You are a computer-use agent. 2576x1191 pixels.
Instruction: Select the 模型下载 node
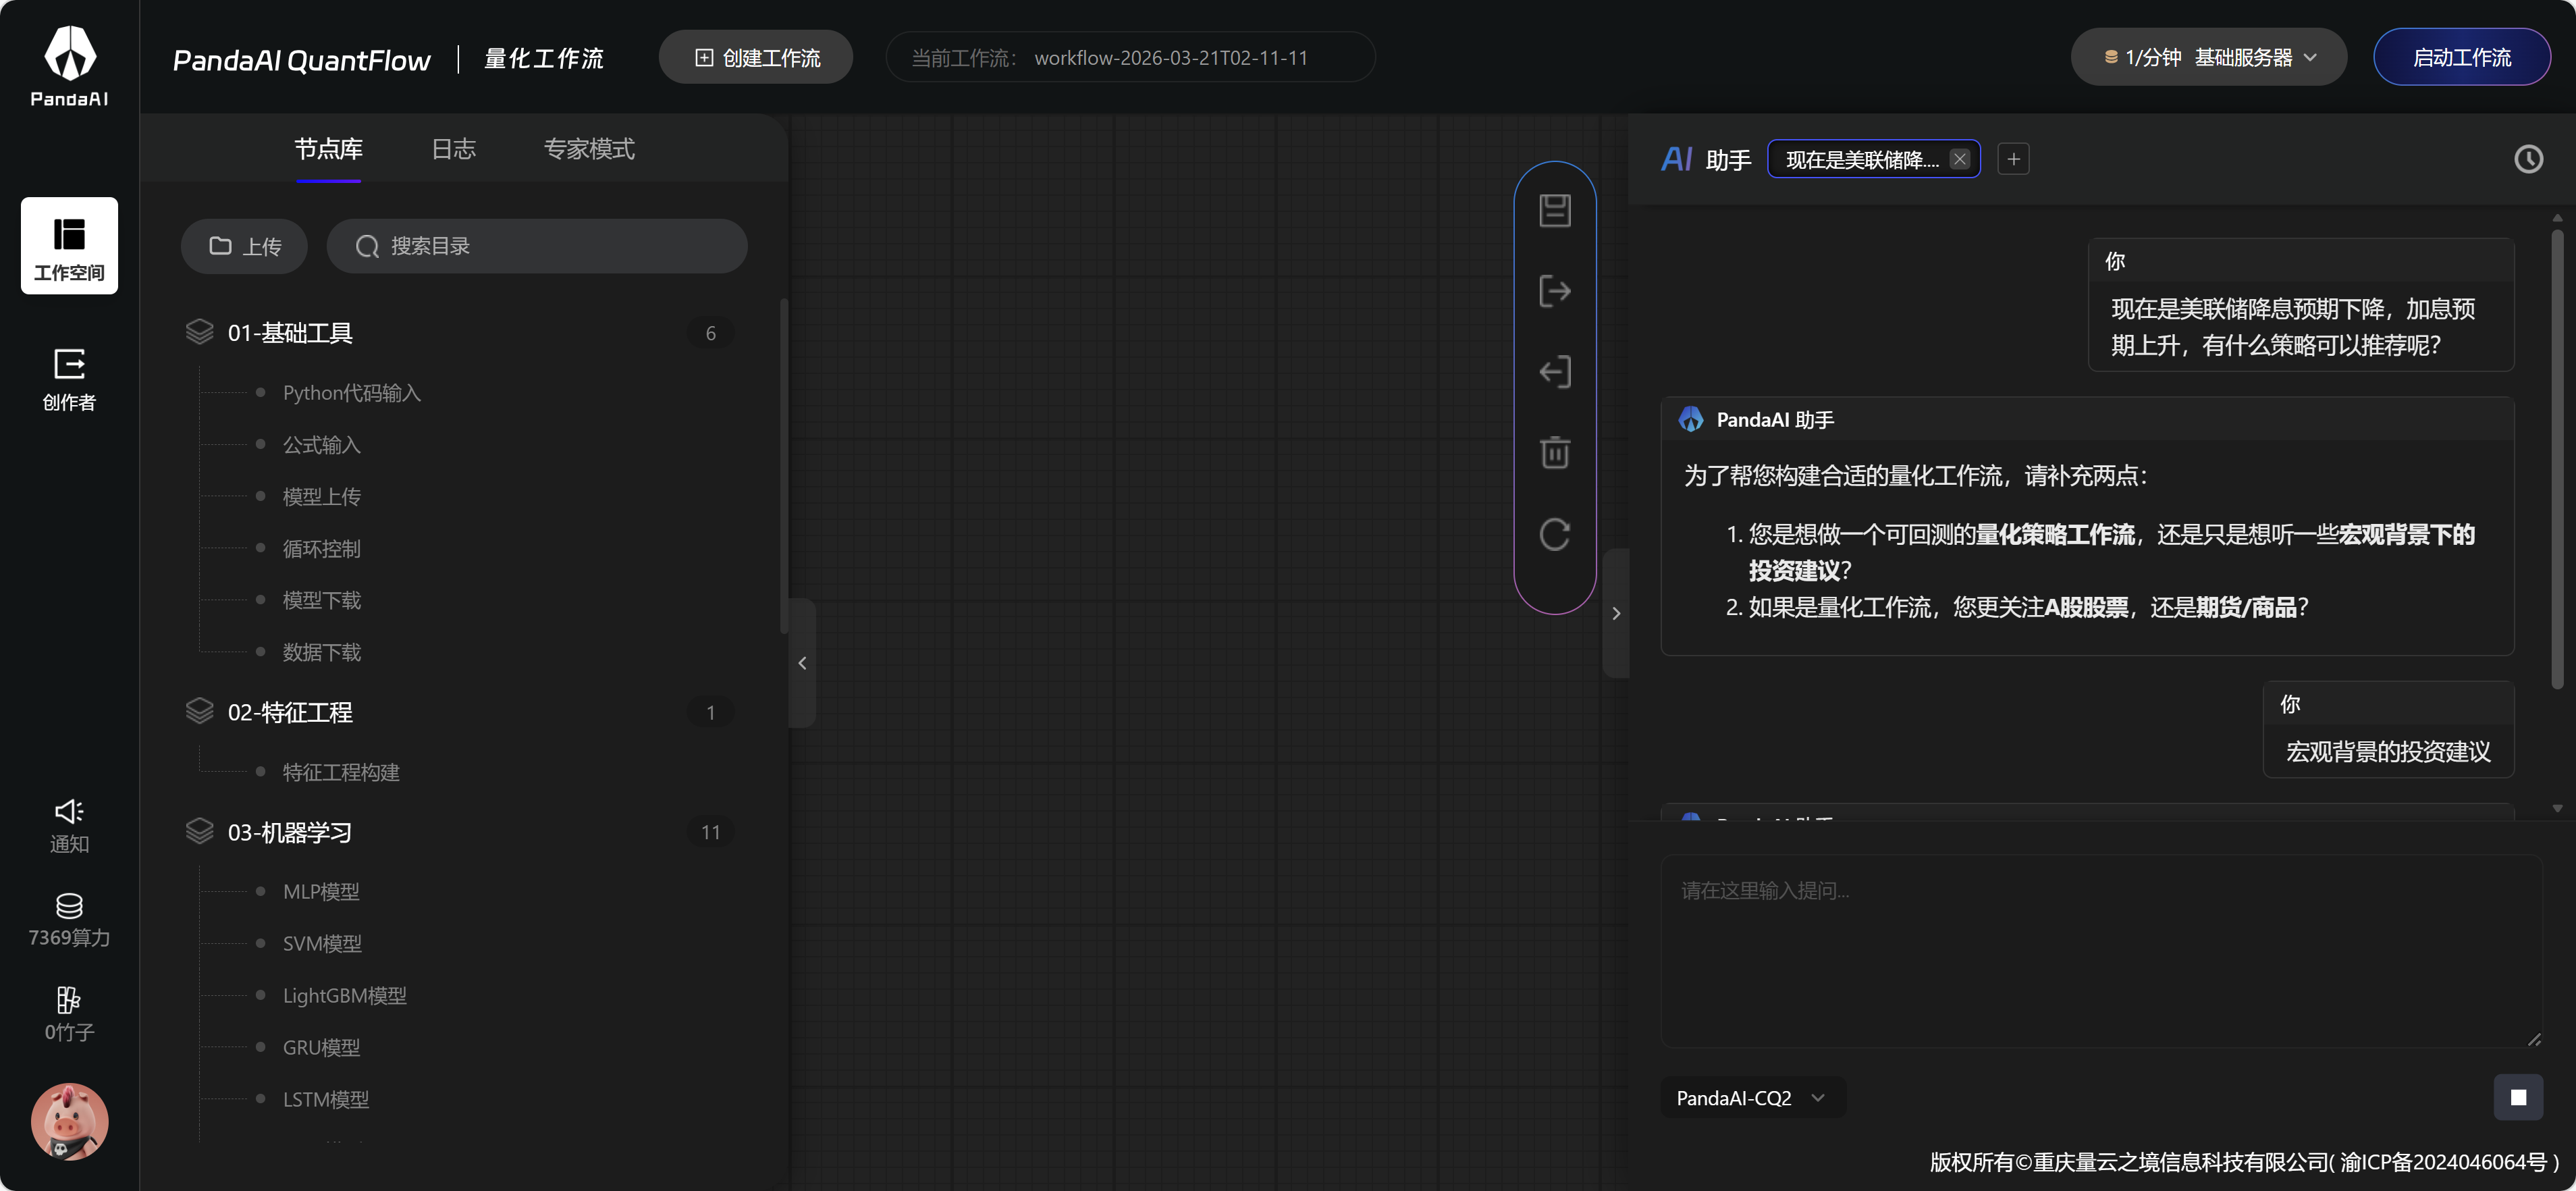(321, 600)
